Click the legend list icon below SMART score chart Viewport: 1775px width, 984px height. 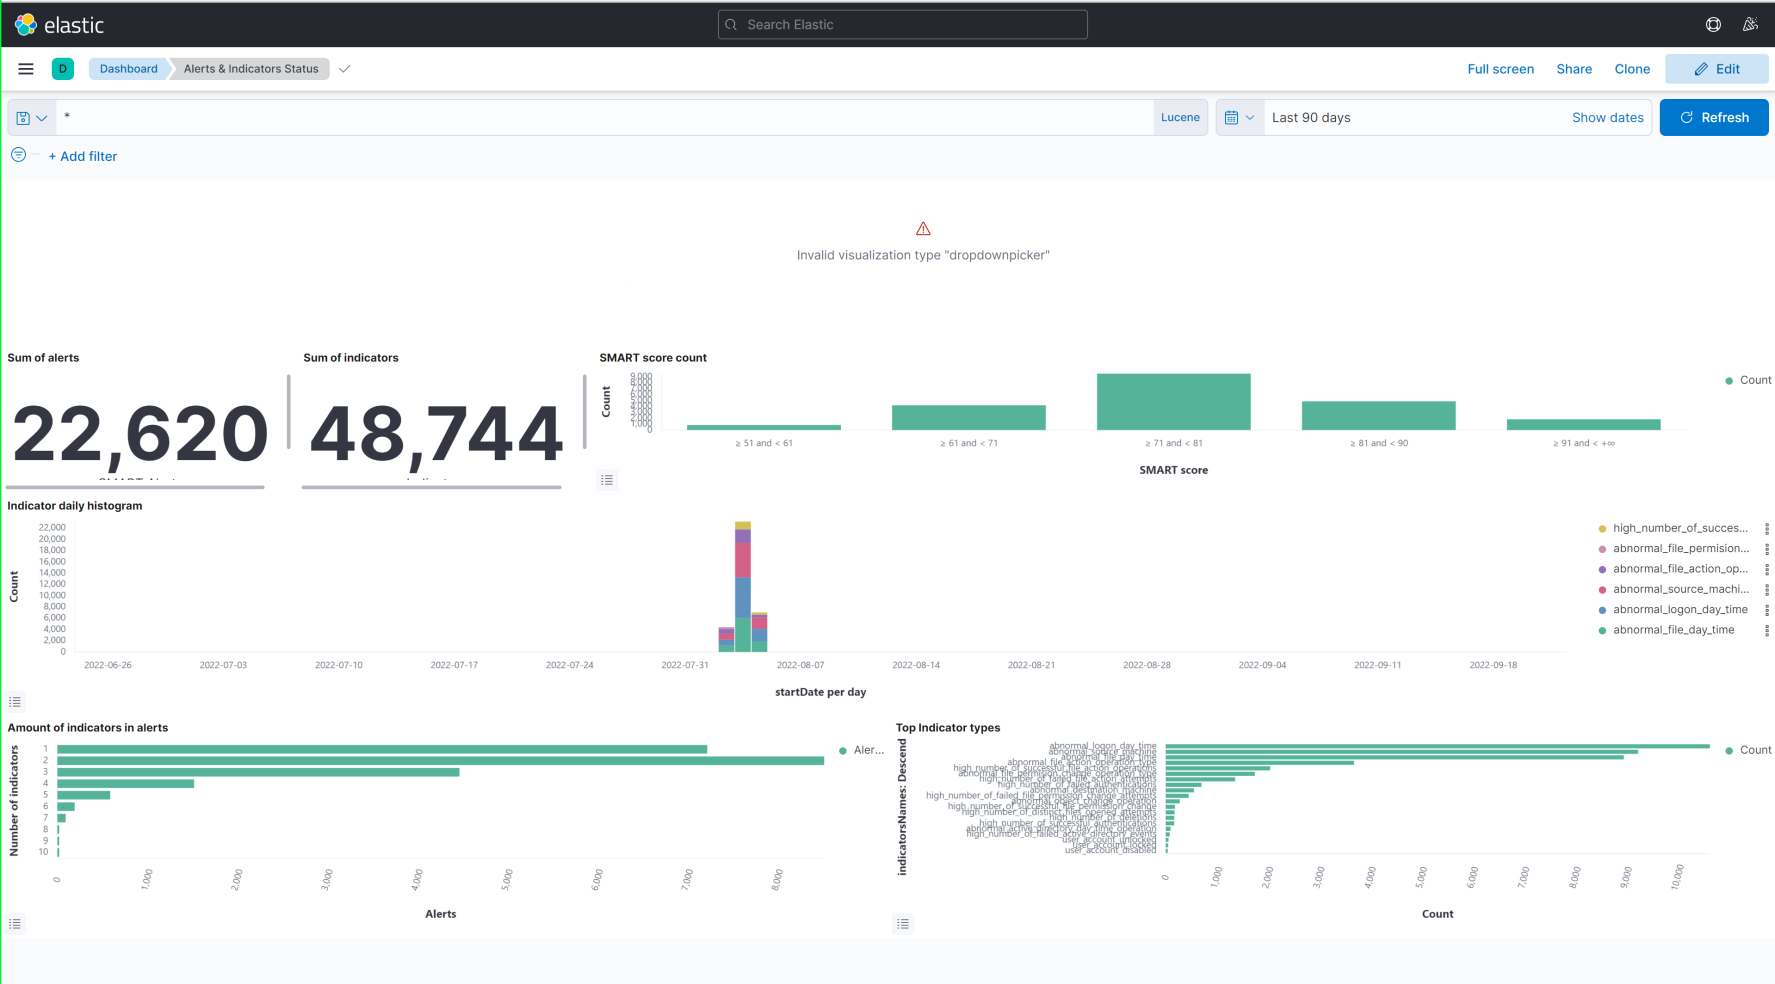pyautogui.click(x=607, y=480)
